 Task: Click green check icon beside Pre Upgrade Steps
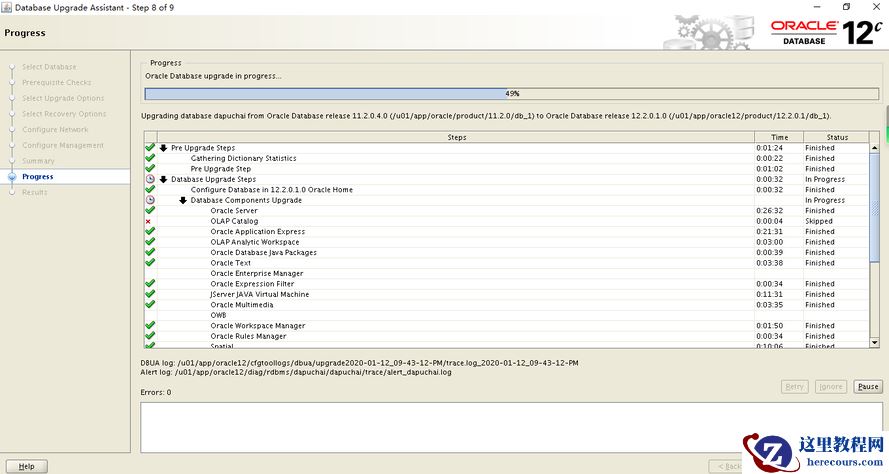tap(150, 147)
